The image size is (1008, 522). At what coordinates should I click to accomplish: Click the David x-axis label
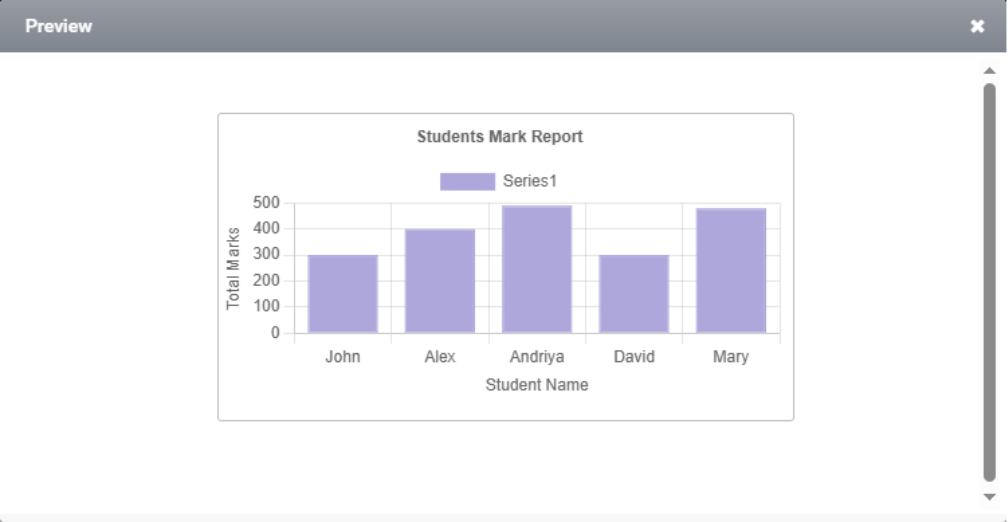(x=634, y=357)
